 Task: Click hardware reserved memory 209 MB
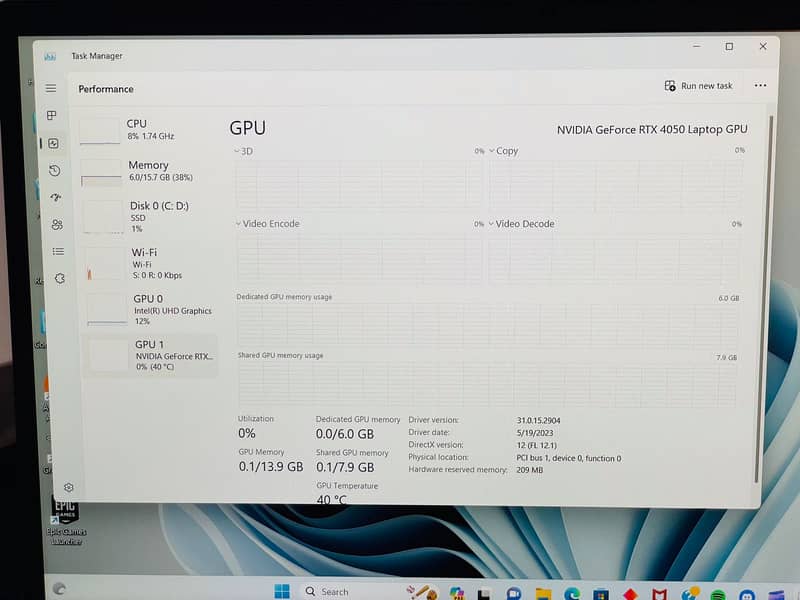pos(530,470)
